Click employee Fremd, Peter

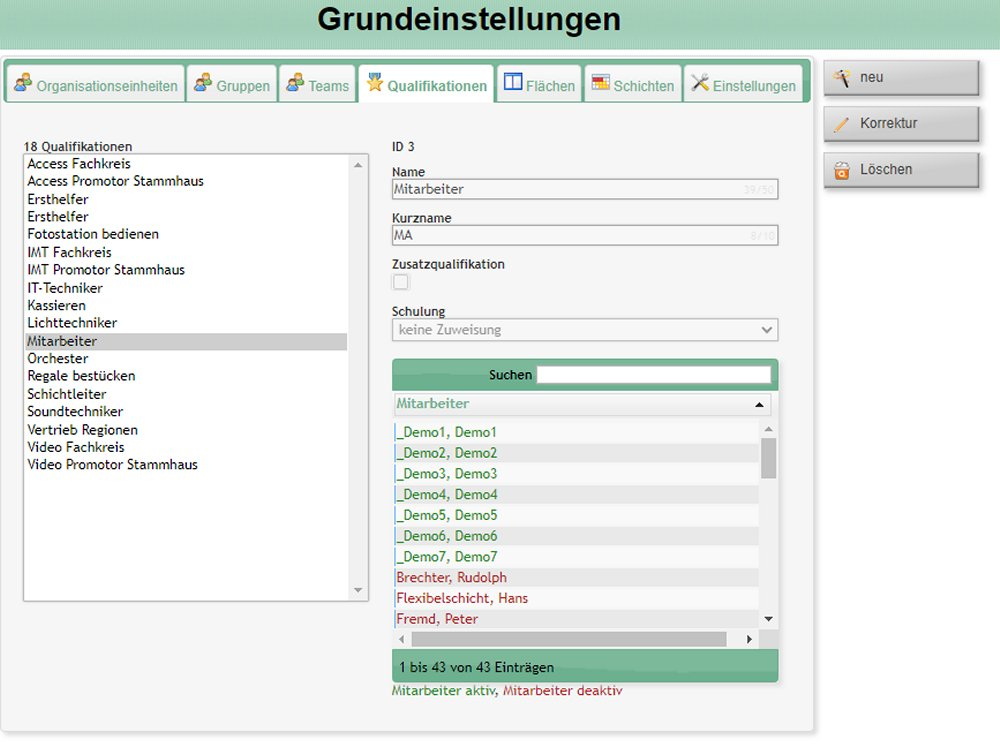[x=576, y=619]
